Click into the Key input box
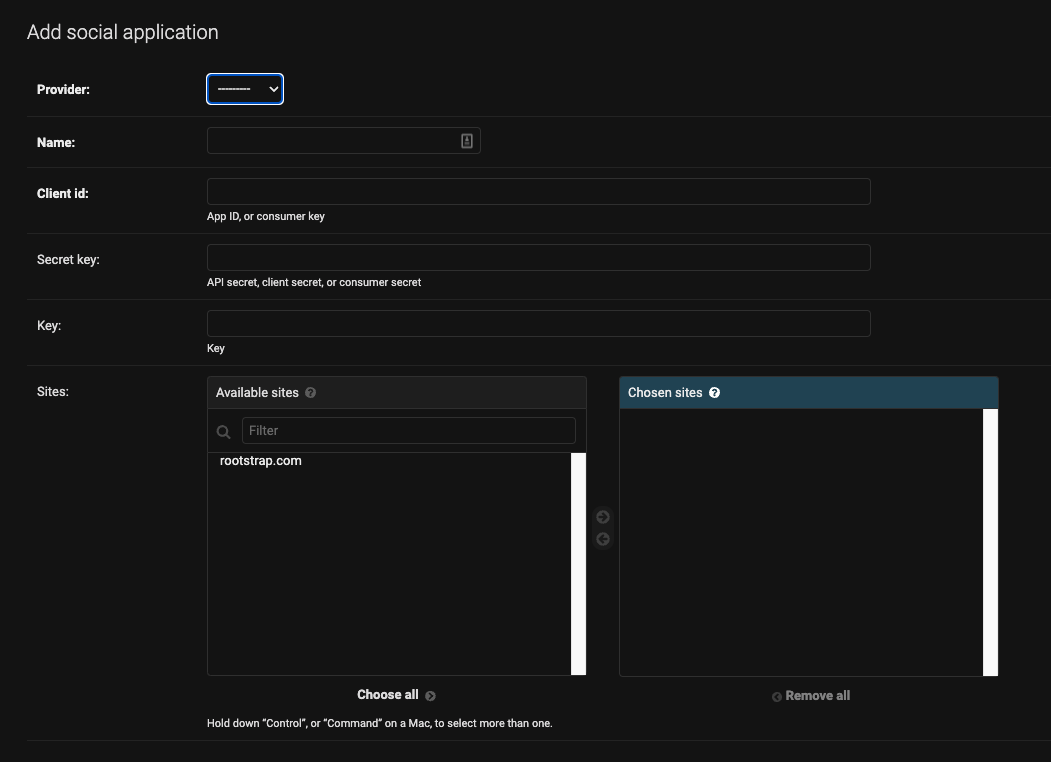1051x762 pixels. click(x=538, y=324)
